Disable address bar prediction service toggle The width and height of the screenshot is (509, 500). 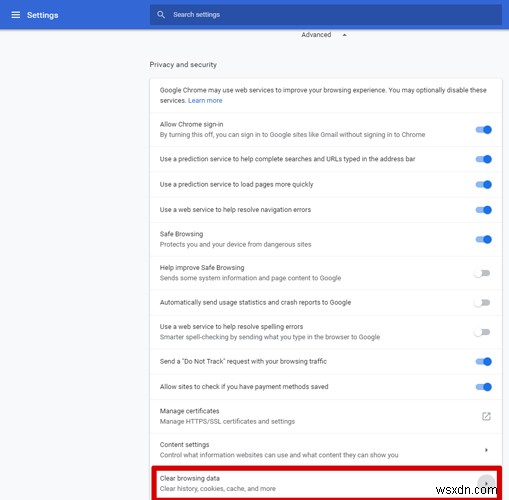[483, 159]
